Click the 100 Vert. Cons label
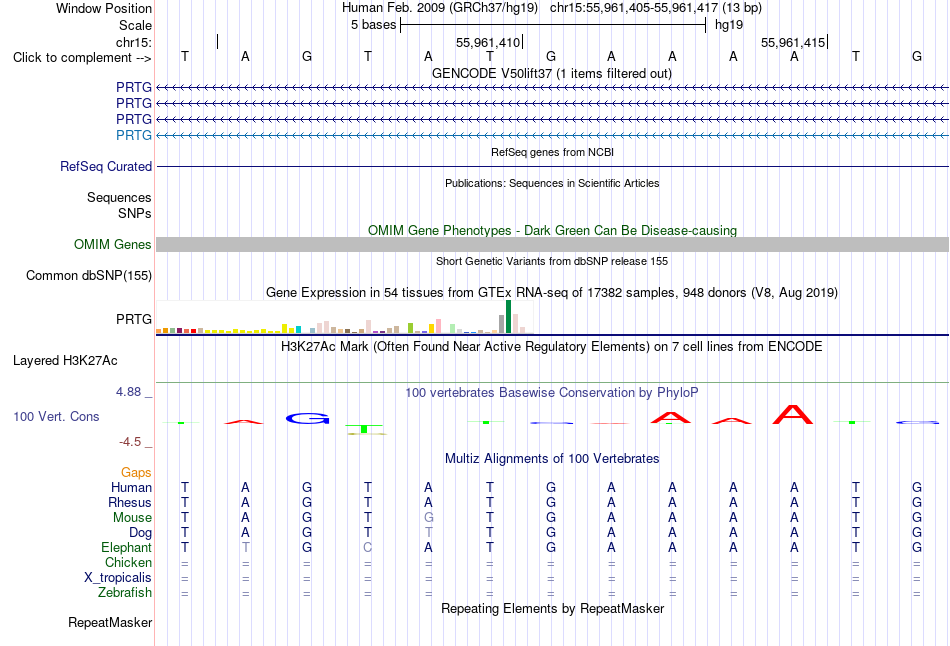Viewport: 950px width, 646px height. tap(56, 416)
